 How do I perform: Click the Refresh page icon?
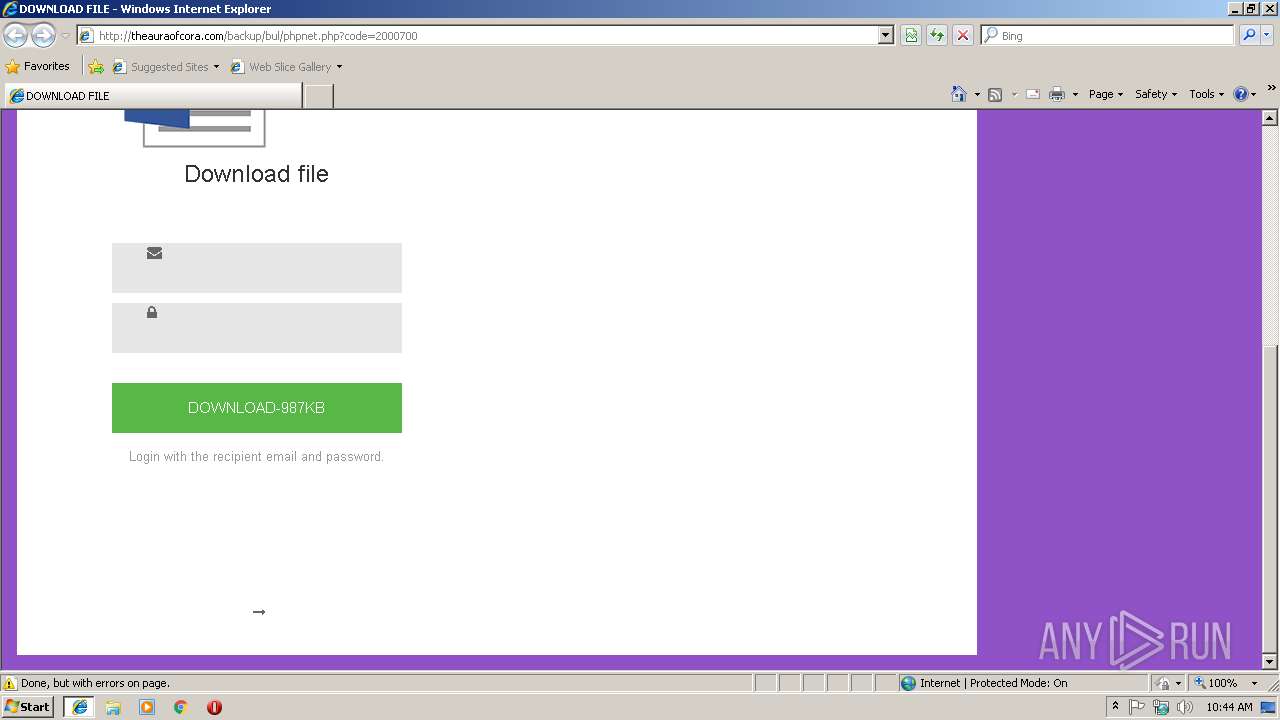click(x=937, y=35)
